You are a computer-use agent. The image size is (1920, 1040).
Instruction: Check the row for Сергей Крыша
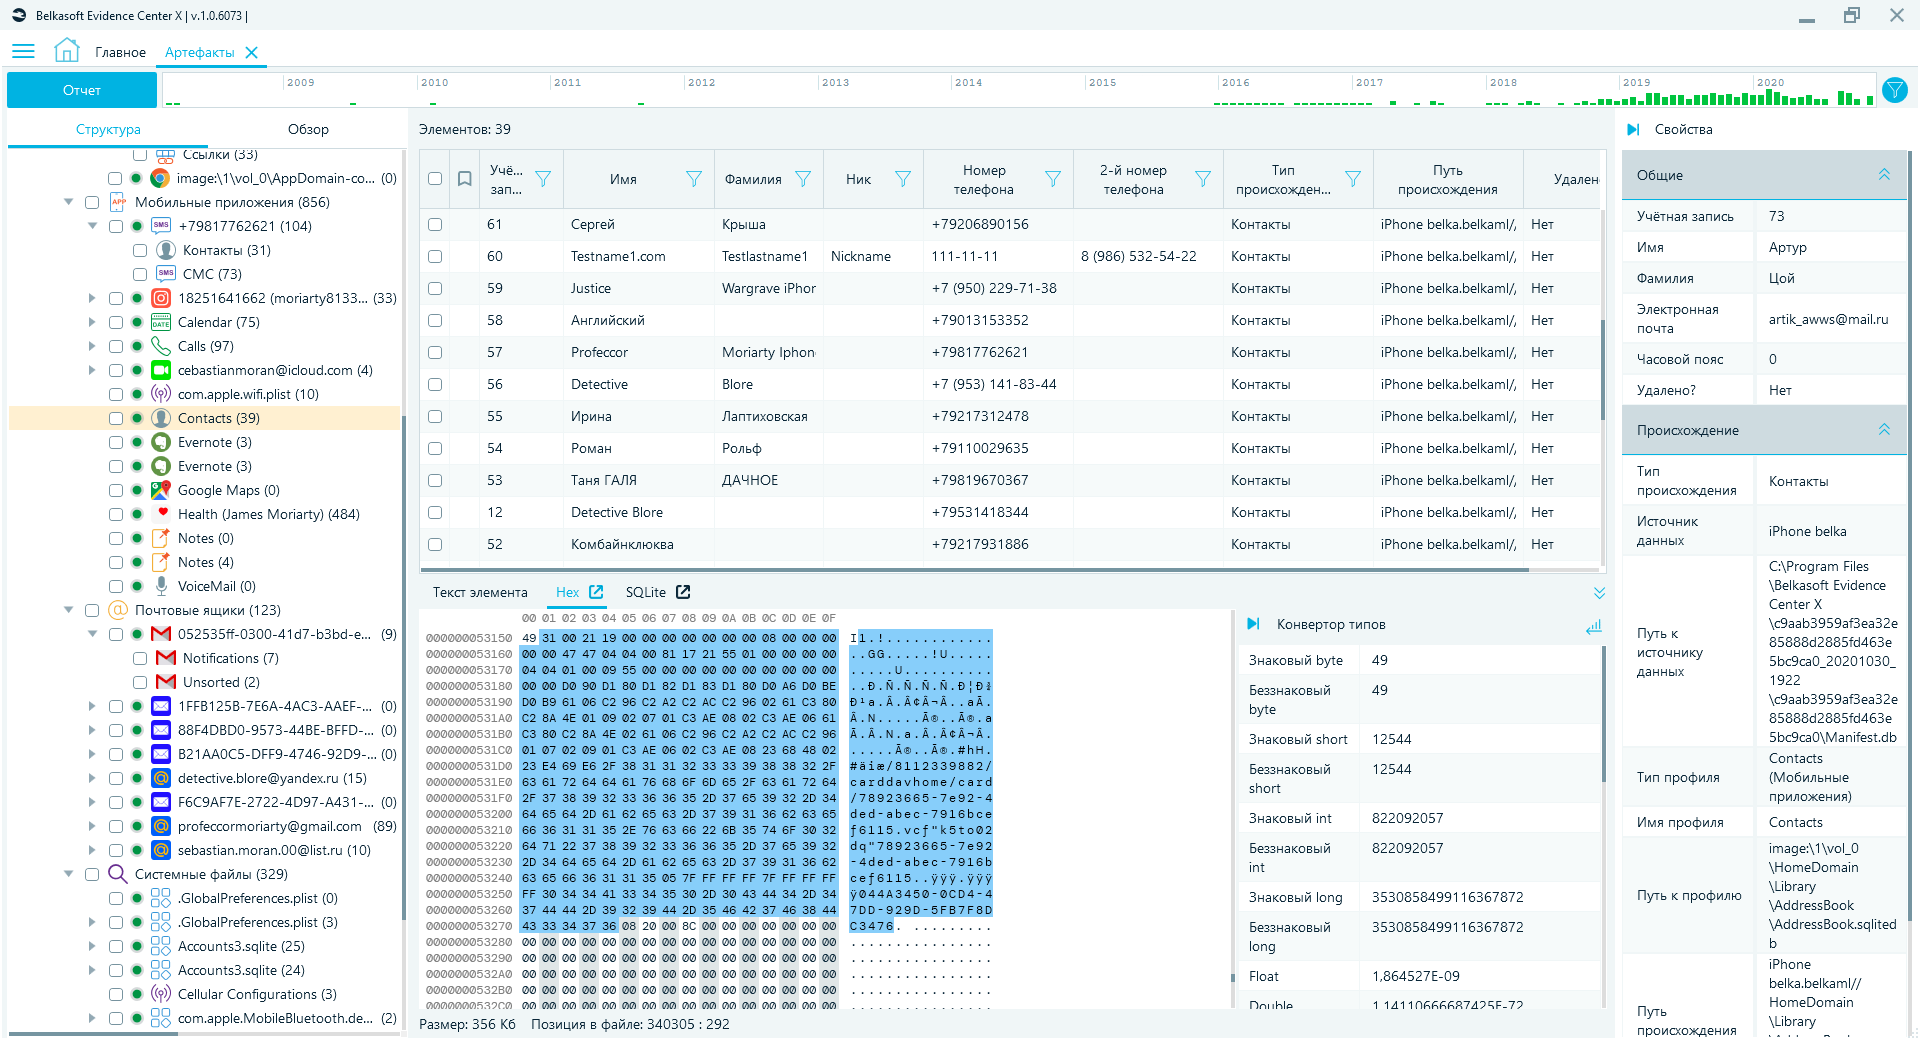pyautogui.click(x=435, y=225)
